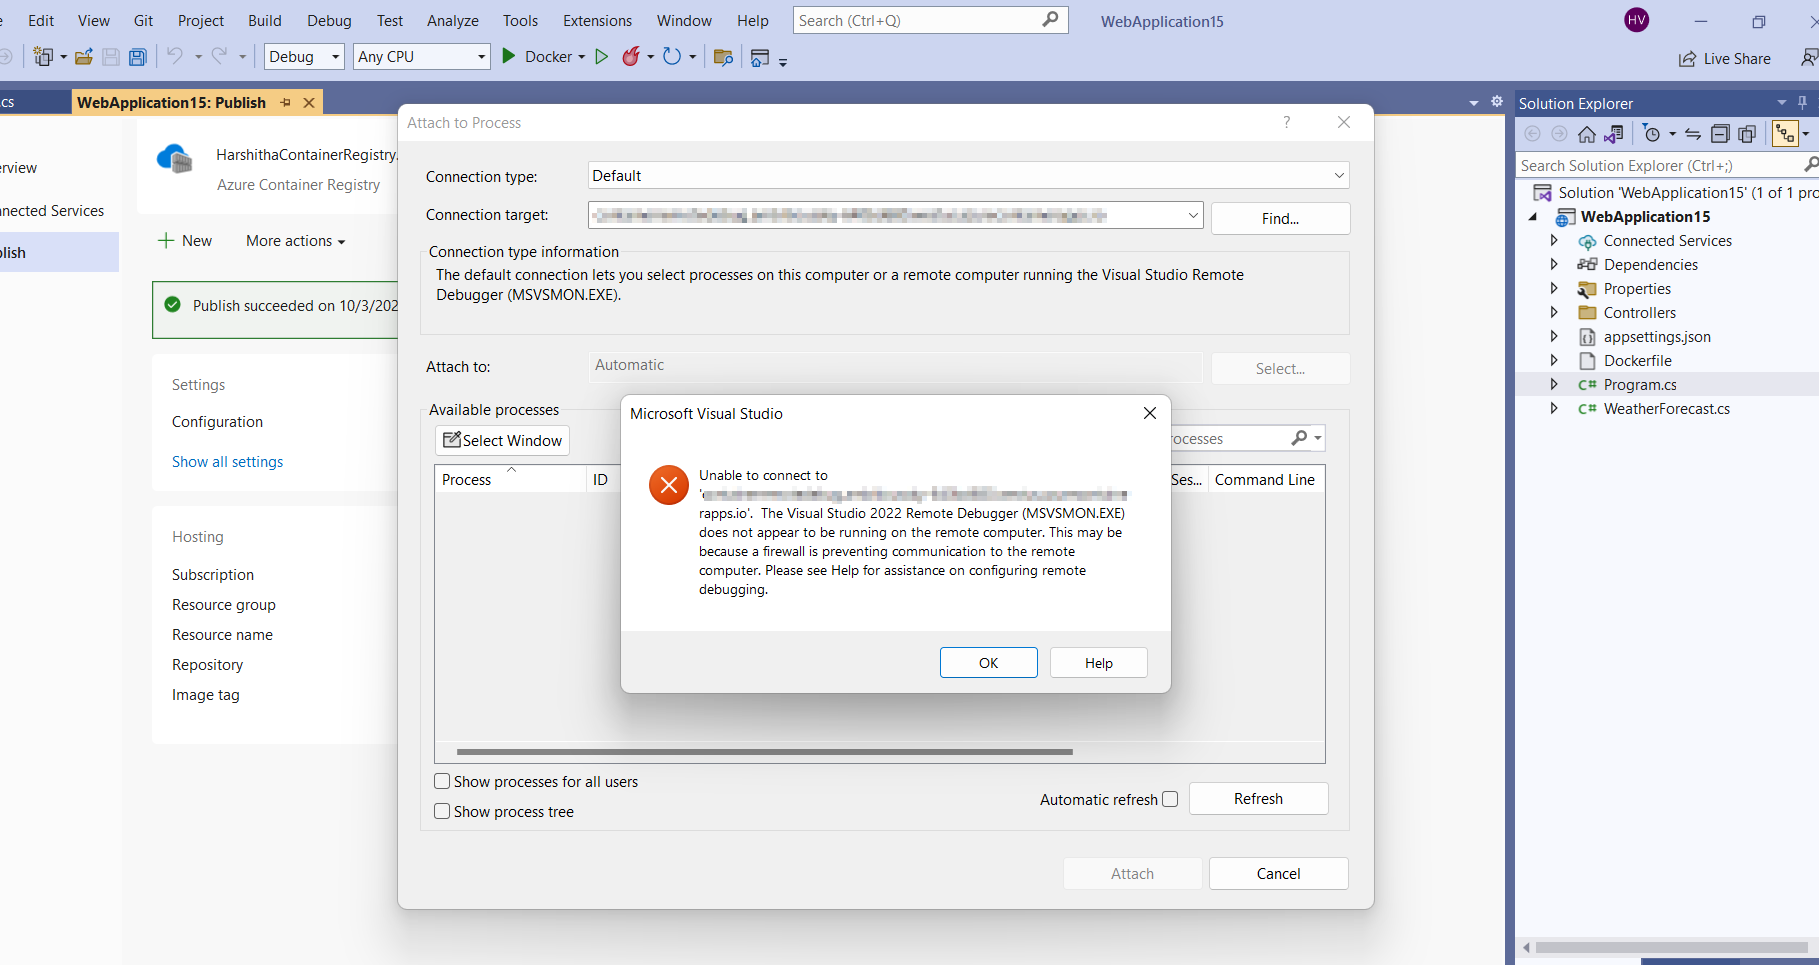This screenshot has height=965, width=1819.
Task: Collapse the WebApplication15 project node
Action: point(1533,216)
